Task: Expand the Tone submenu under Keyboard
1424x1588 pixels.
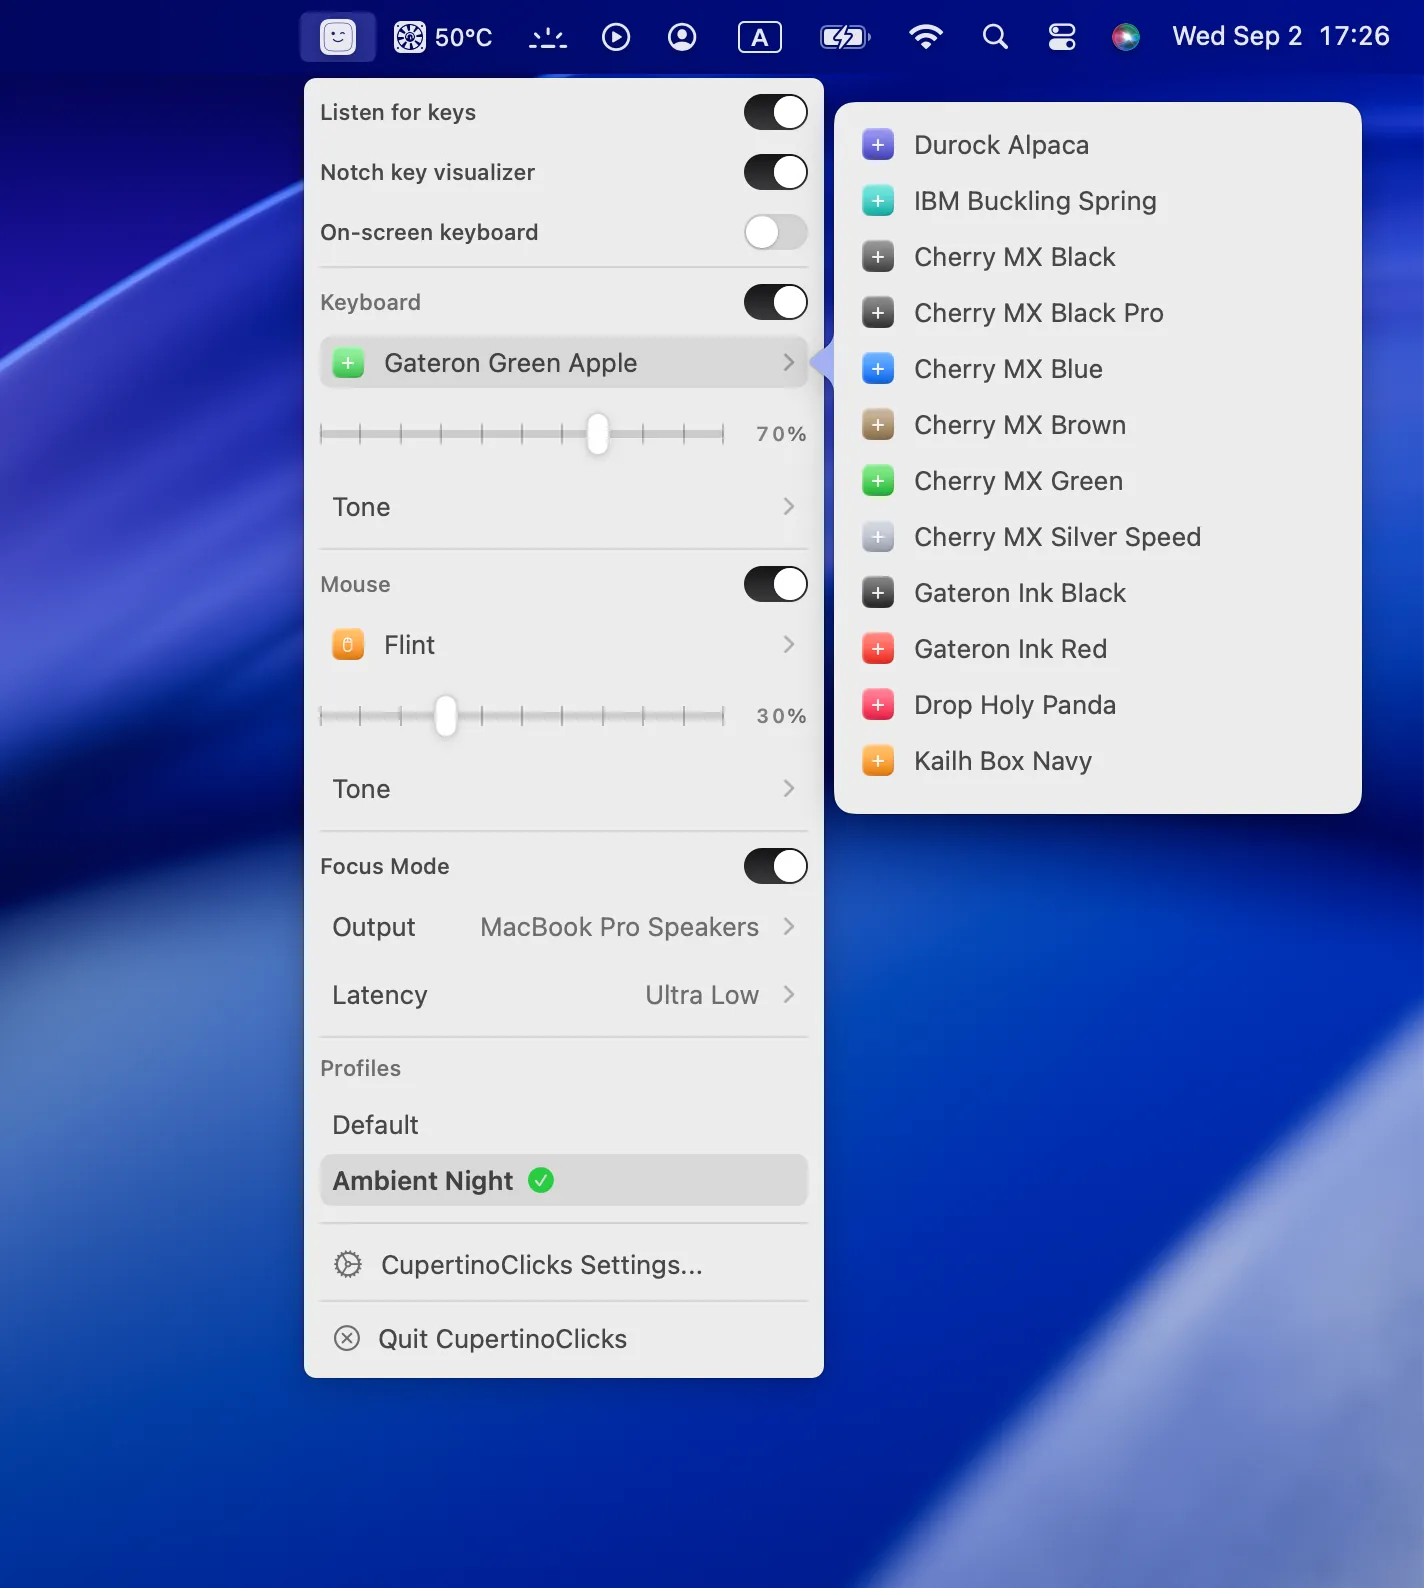Action: click(564, 507)
